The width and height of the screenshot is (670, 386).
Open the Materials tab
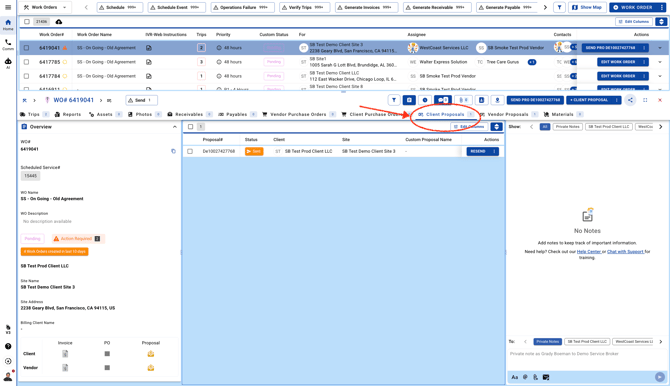tap(563, 114)
